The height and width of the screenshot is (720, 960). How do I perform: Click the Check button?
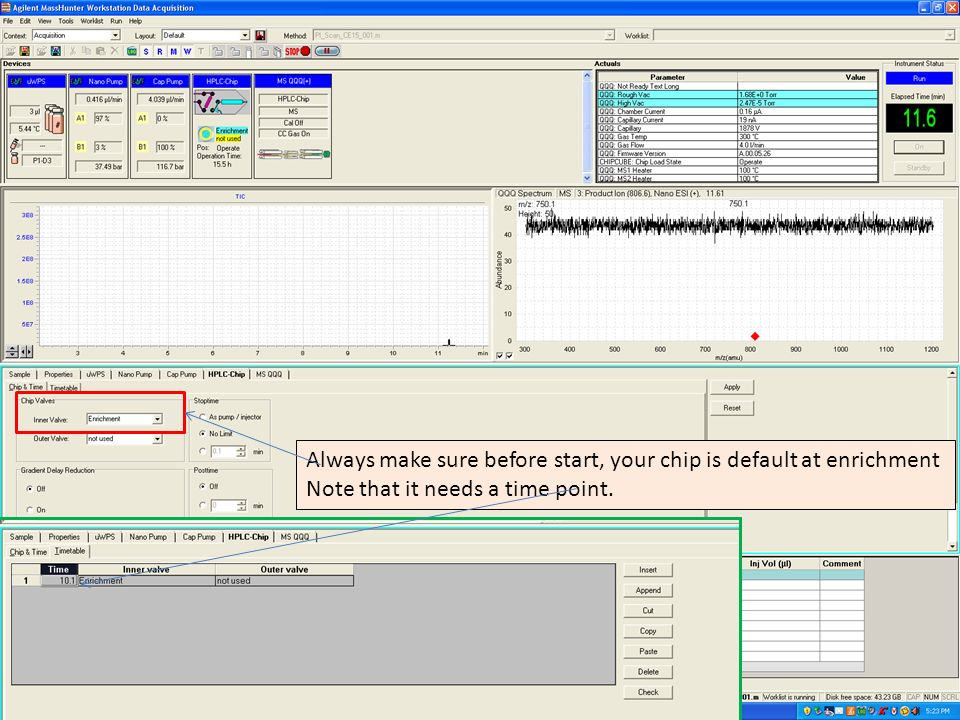click(648, 692)
